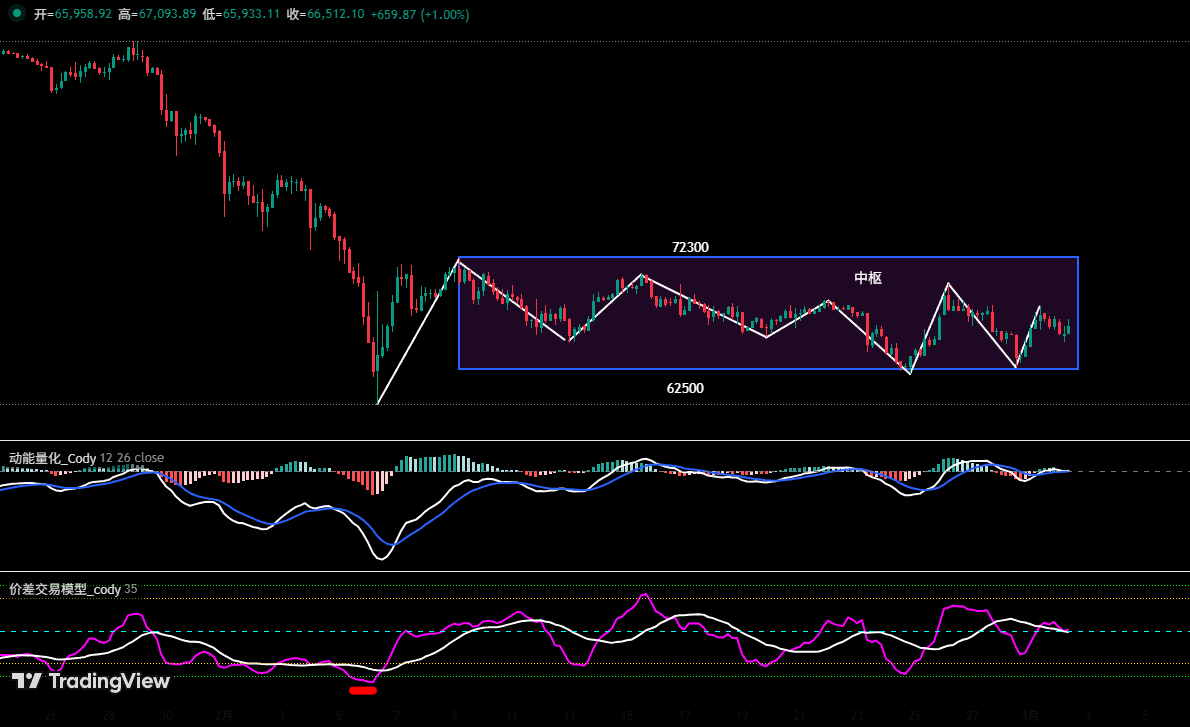Click the "2月" label on the time axis
Viewport: 1190px width, 727px height.
(x=224, y=716)
